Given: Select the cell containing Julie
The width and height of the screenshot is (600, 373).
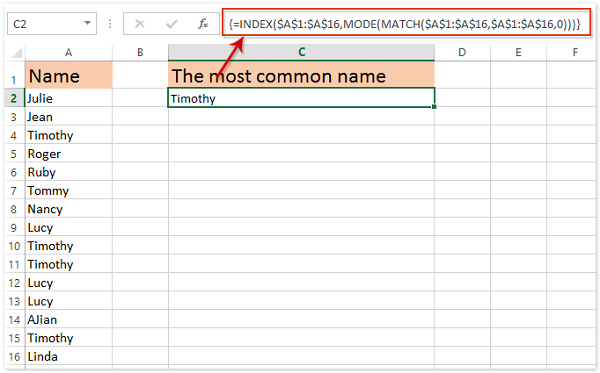Looking at the screenshot, I should tap(69, 98).
